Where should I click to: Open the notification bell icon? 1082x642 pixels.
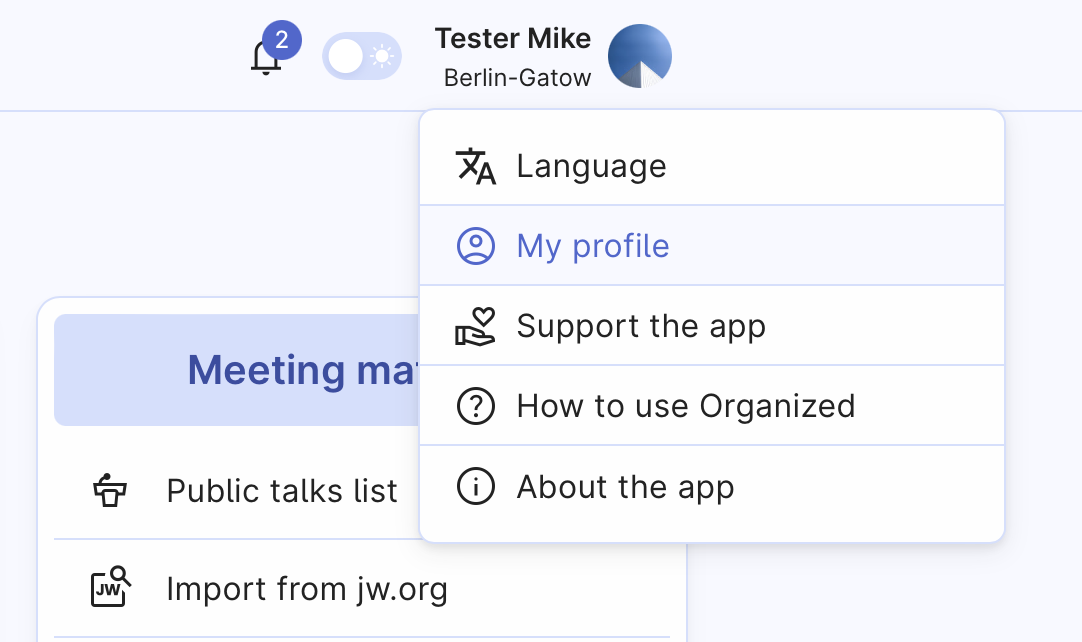tap(265, 57)
